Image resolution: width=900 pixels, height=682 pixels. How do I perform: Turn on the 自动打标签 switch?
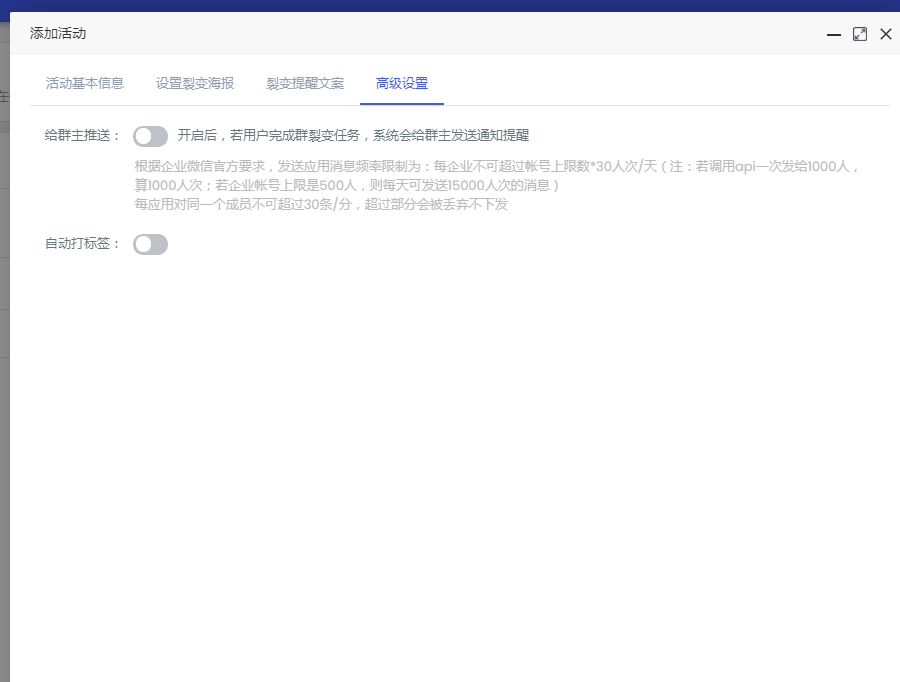click(150, 244)
